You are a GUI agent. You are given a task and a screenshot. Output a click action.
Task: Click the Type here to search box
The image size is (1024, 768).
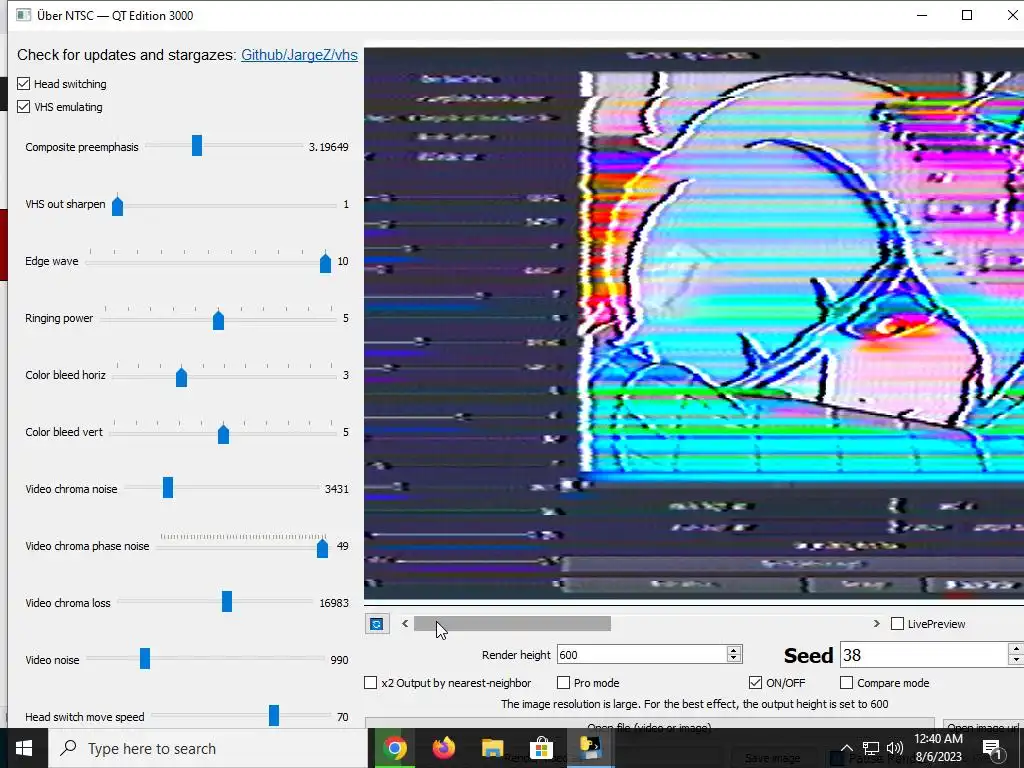[209, 748]
